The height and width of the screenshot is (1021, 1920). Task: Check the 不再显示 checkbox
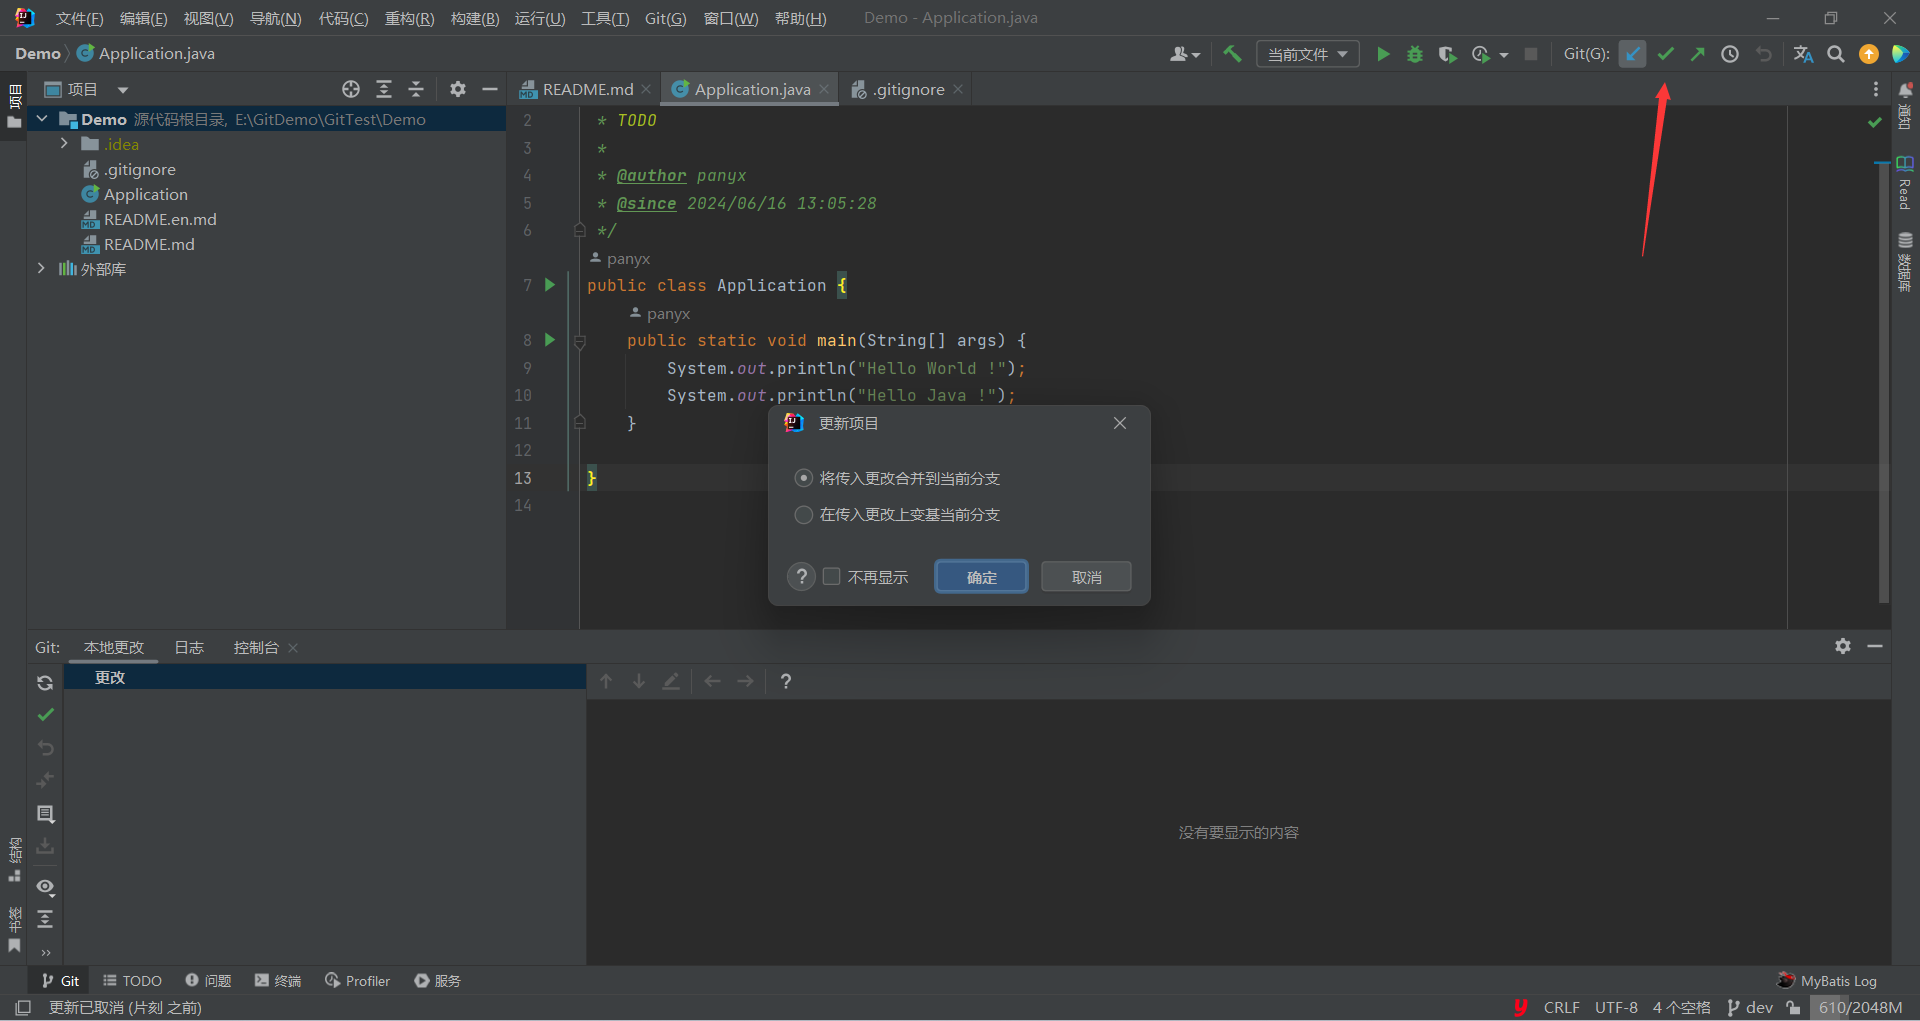coord(831,577)
